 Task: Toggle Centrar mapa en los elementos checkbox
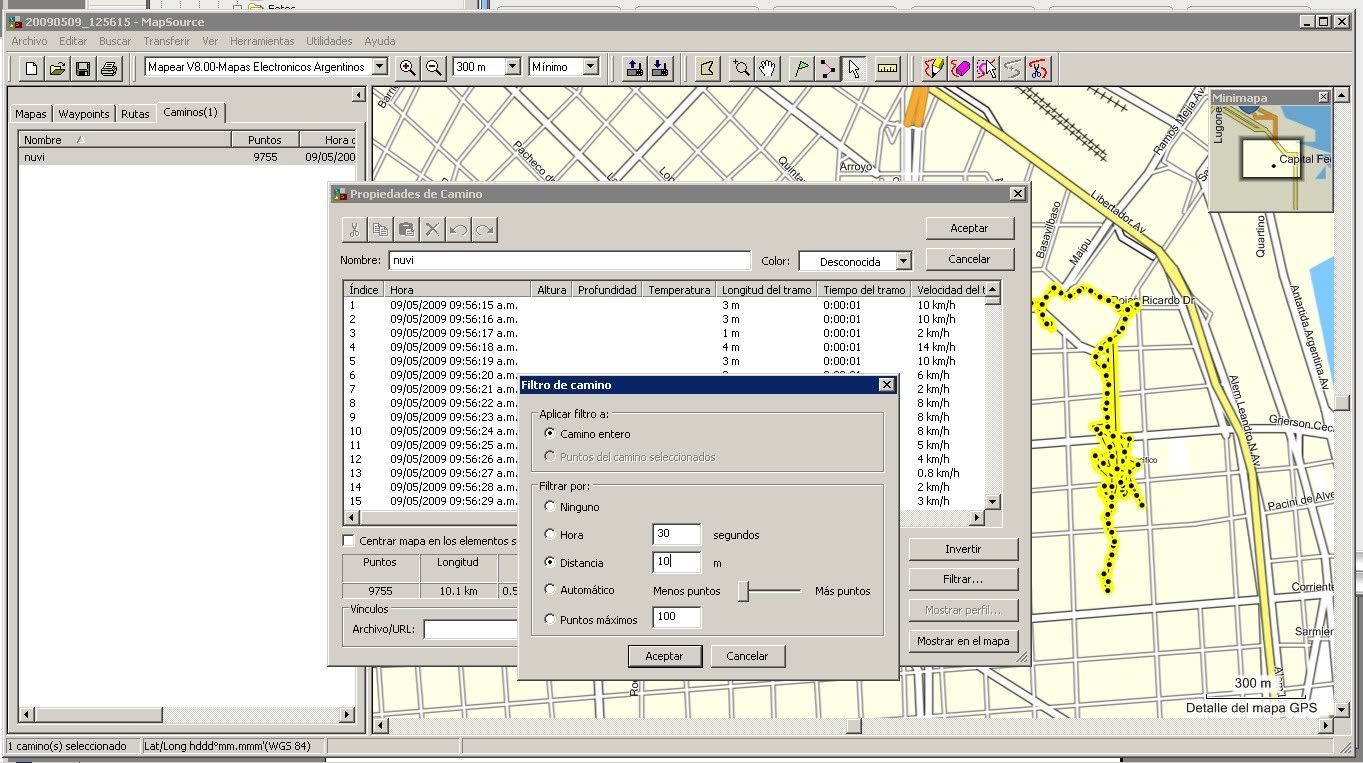pyautogui.click(x=349, y=541)
